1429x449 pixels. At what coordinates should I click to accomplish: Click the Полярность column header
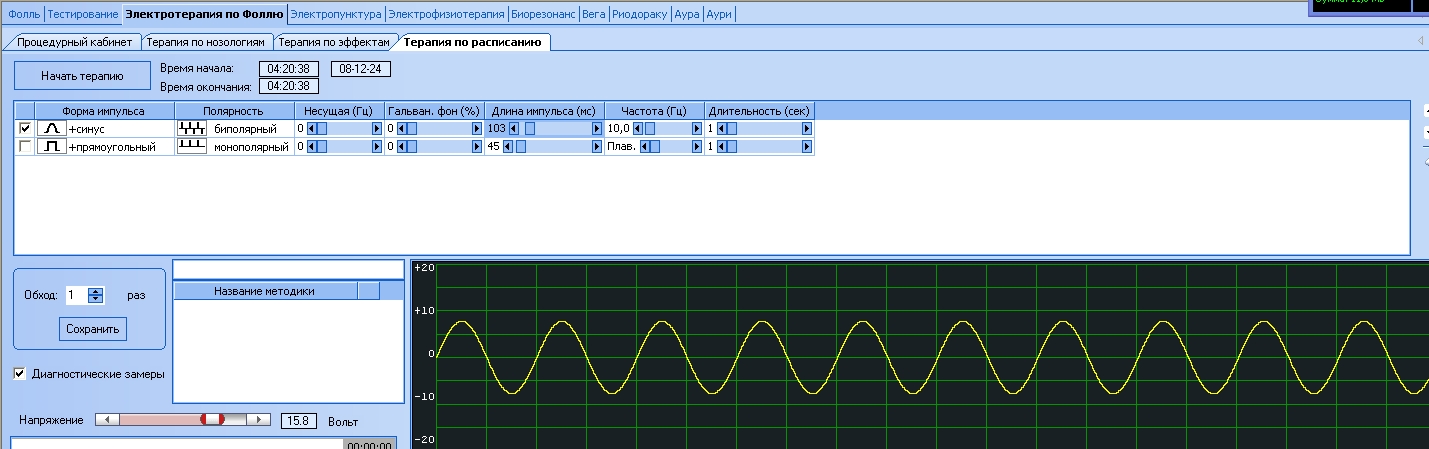[234, 110]
